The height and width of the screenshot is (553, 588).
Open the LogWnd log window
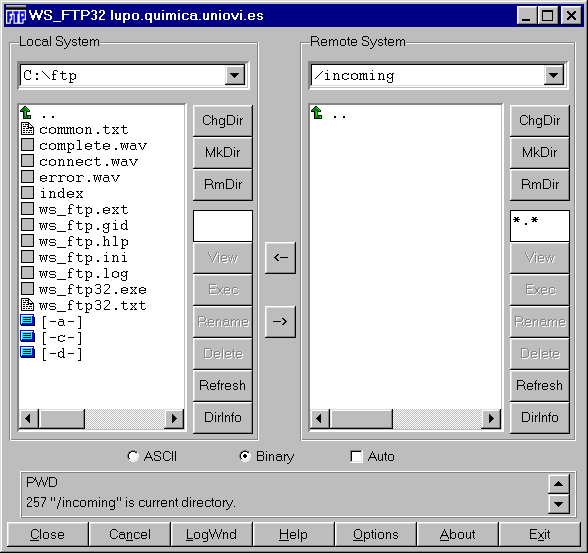coord(212,535)
